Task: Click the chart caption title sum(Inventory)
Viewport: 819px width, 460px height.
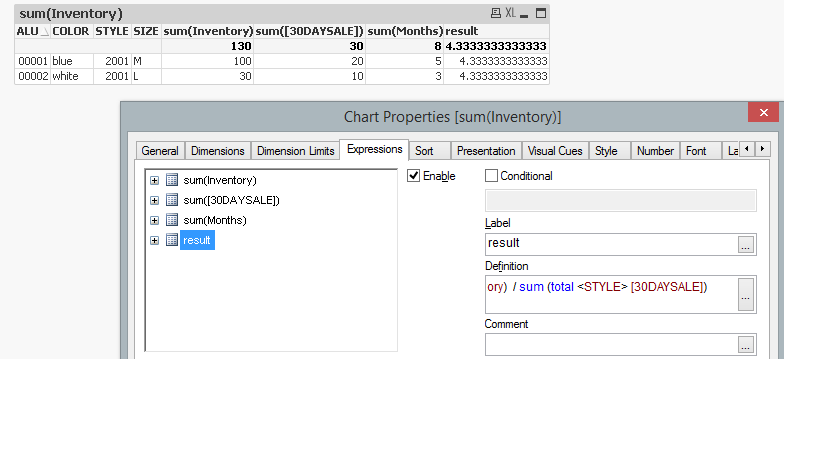Action: pos(71,14)
